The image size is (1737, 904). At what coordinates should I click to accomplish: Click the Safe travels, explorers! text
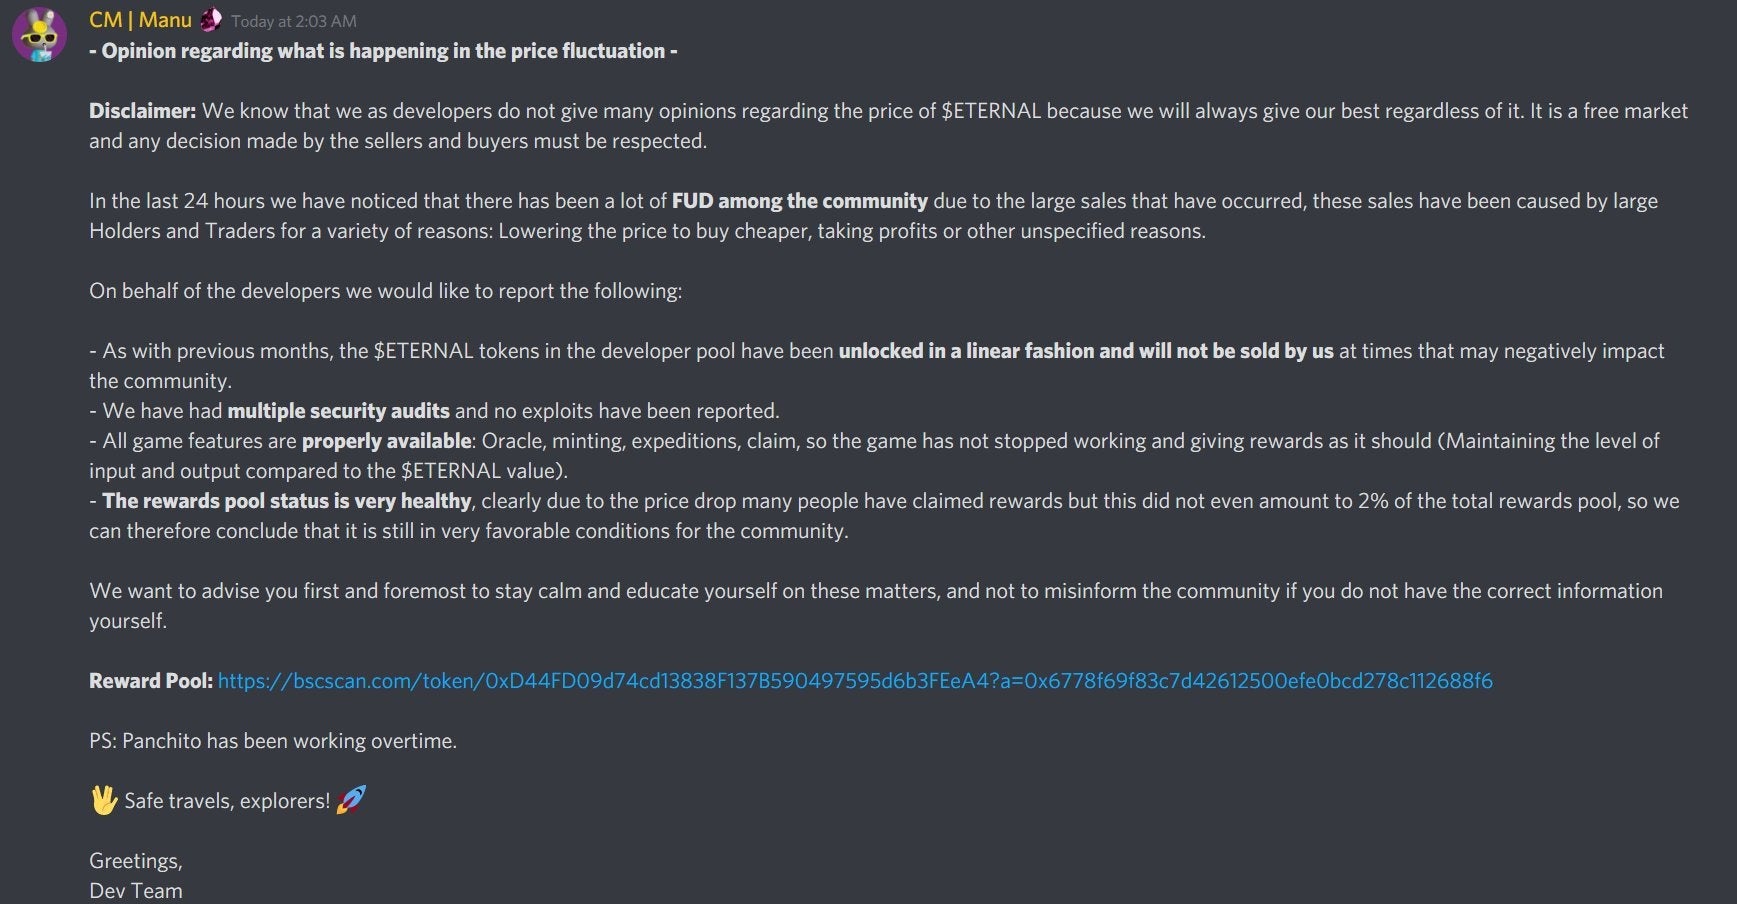(x=227, y=801)
